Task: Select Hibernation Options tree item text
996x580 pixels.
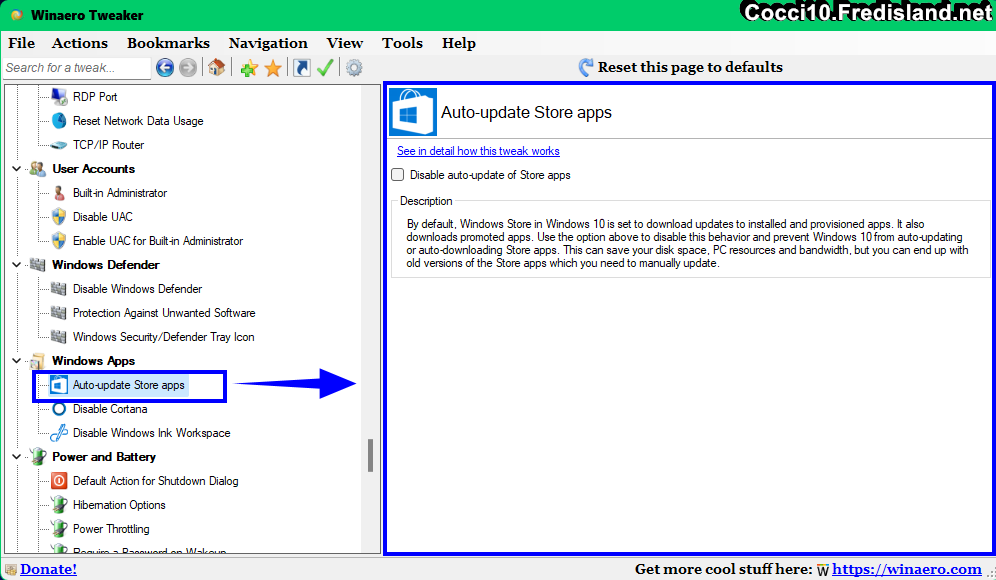Action: click(119, 505)
